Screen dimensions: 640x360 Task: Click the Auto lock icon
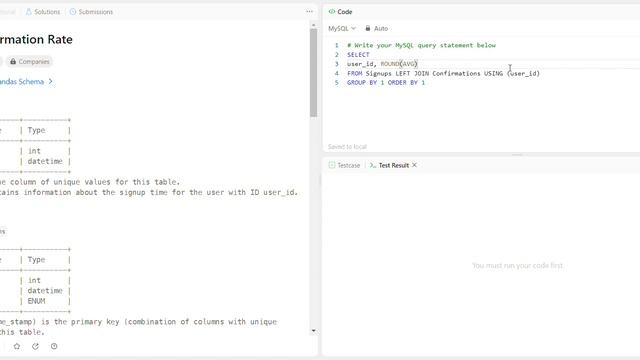[368, 28]
